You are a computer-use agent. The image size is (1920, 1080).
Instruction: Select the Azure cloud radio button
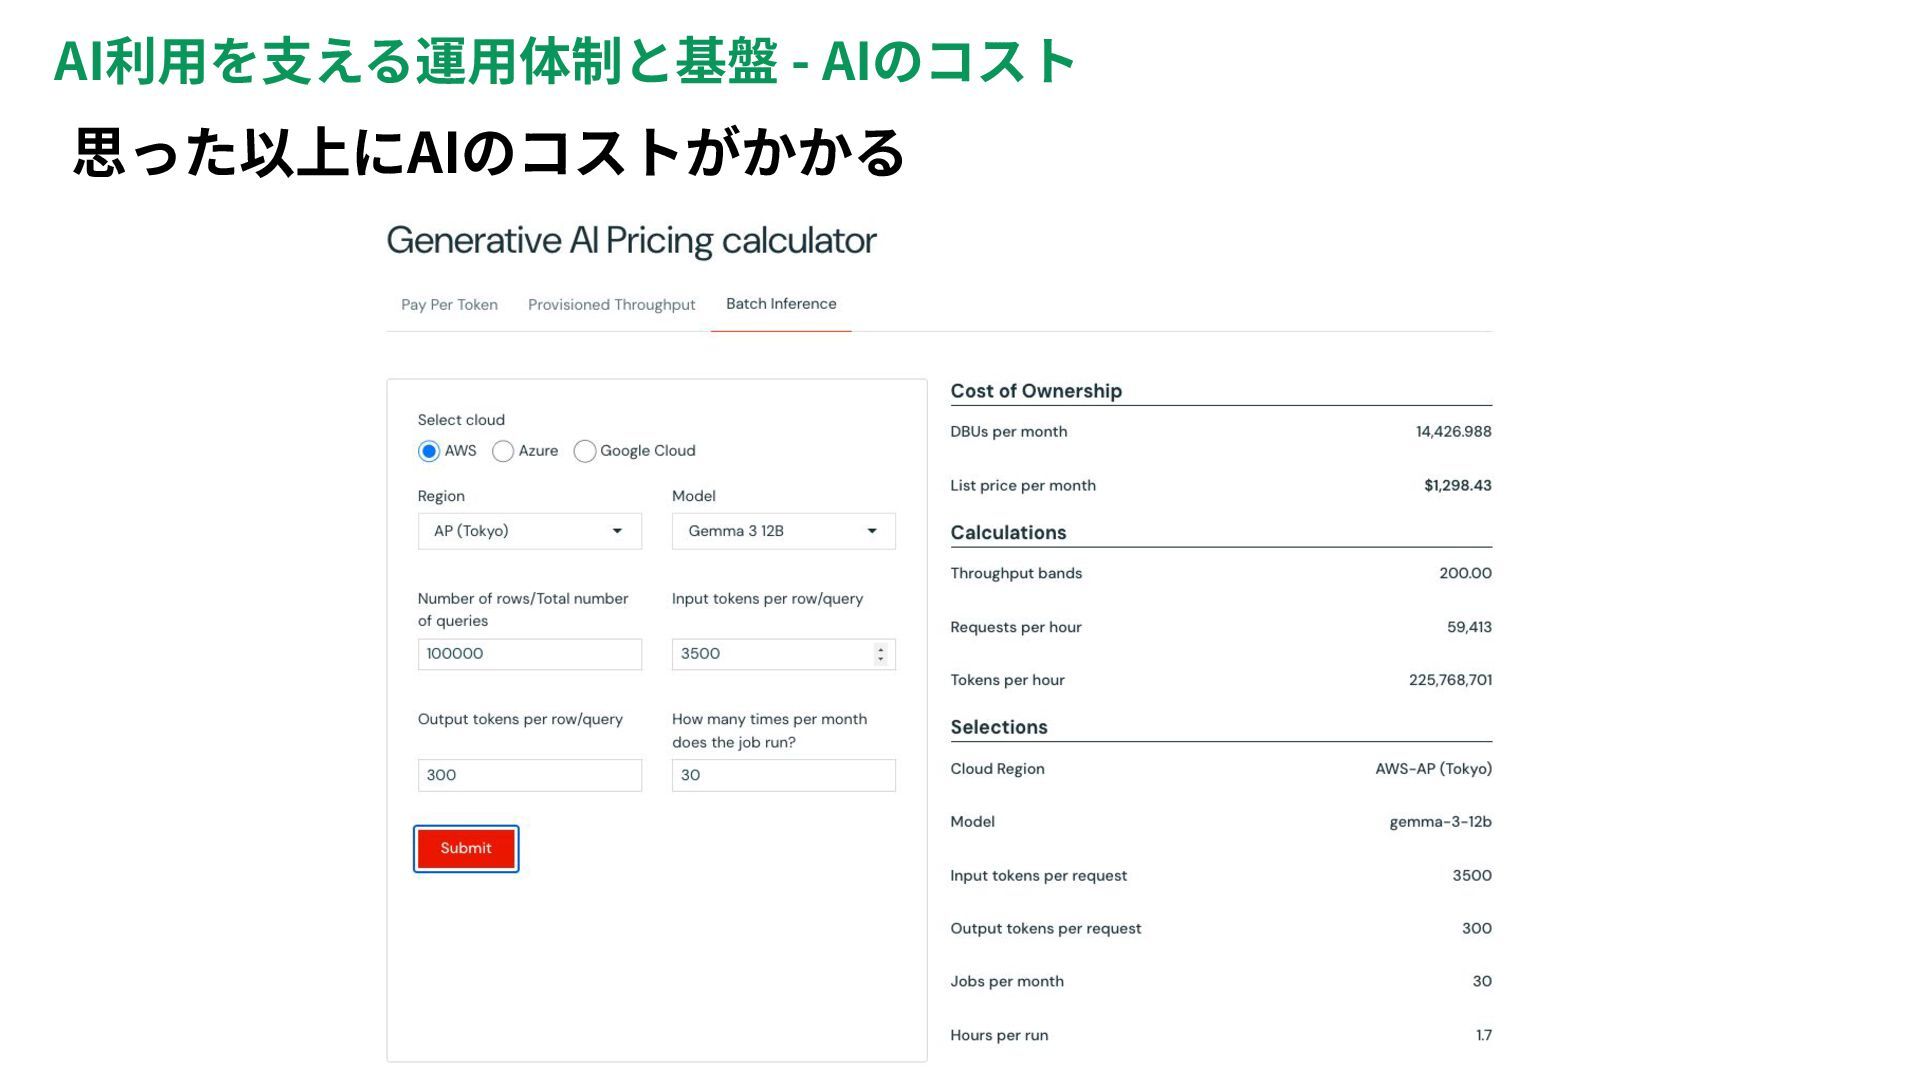503,451
